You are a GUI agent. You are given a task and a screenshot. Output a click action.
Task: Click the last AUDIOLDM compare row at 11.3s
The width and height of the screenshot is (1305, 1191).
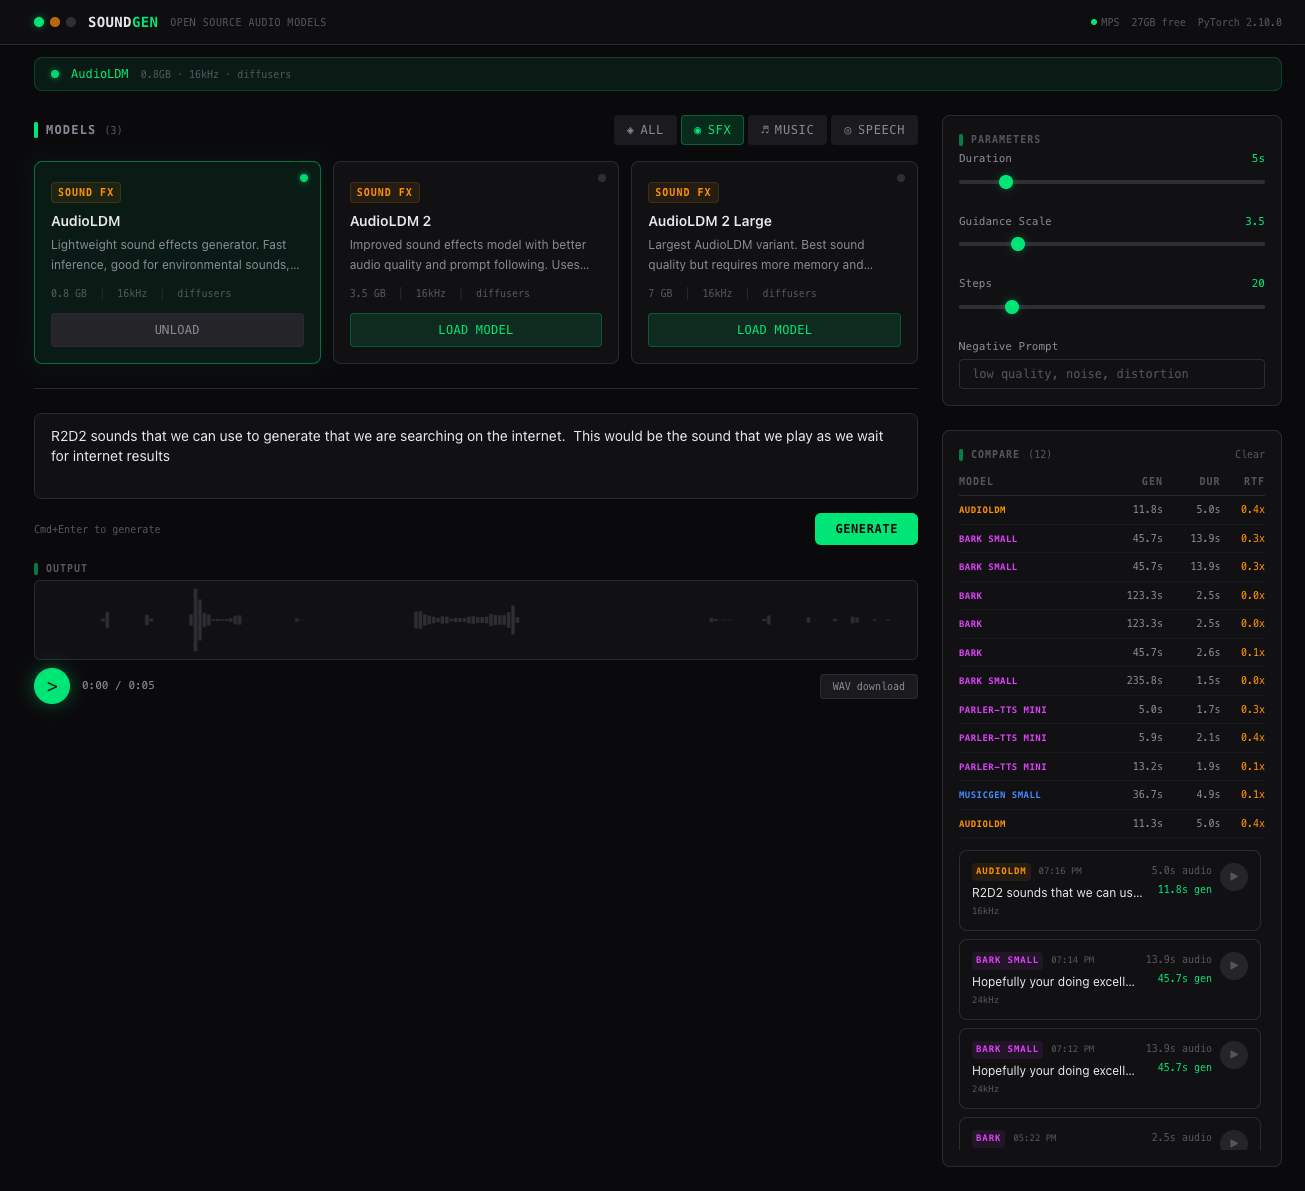coord(1111,824)
